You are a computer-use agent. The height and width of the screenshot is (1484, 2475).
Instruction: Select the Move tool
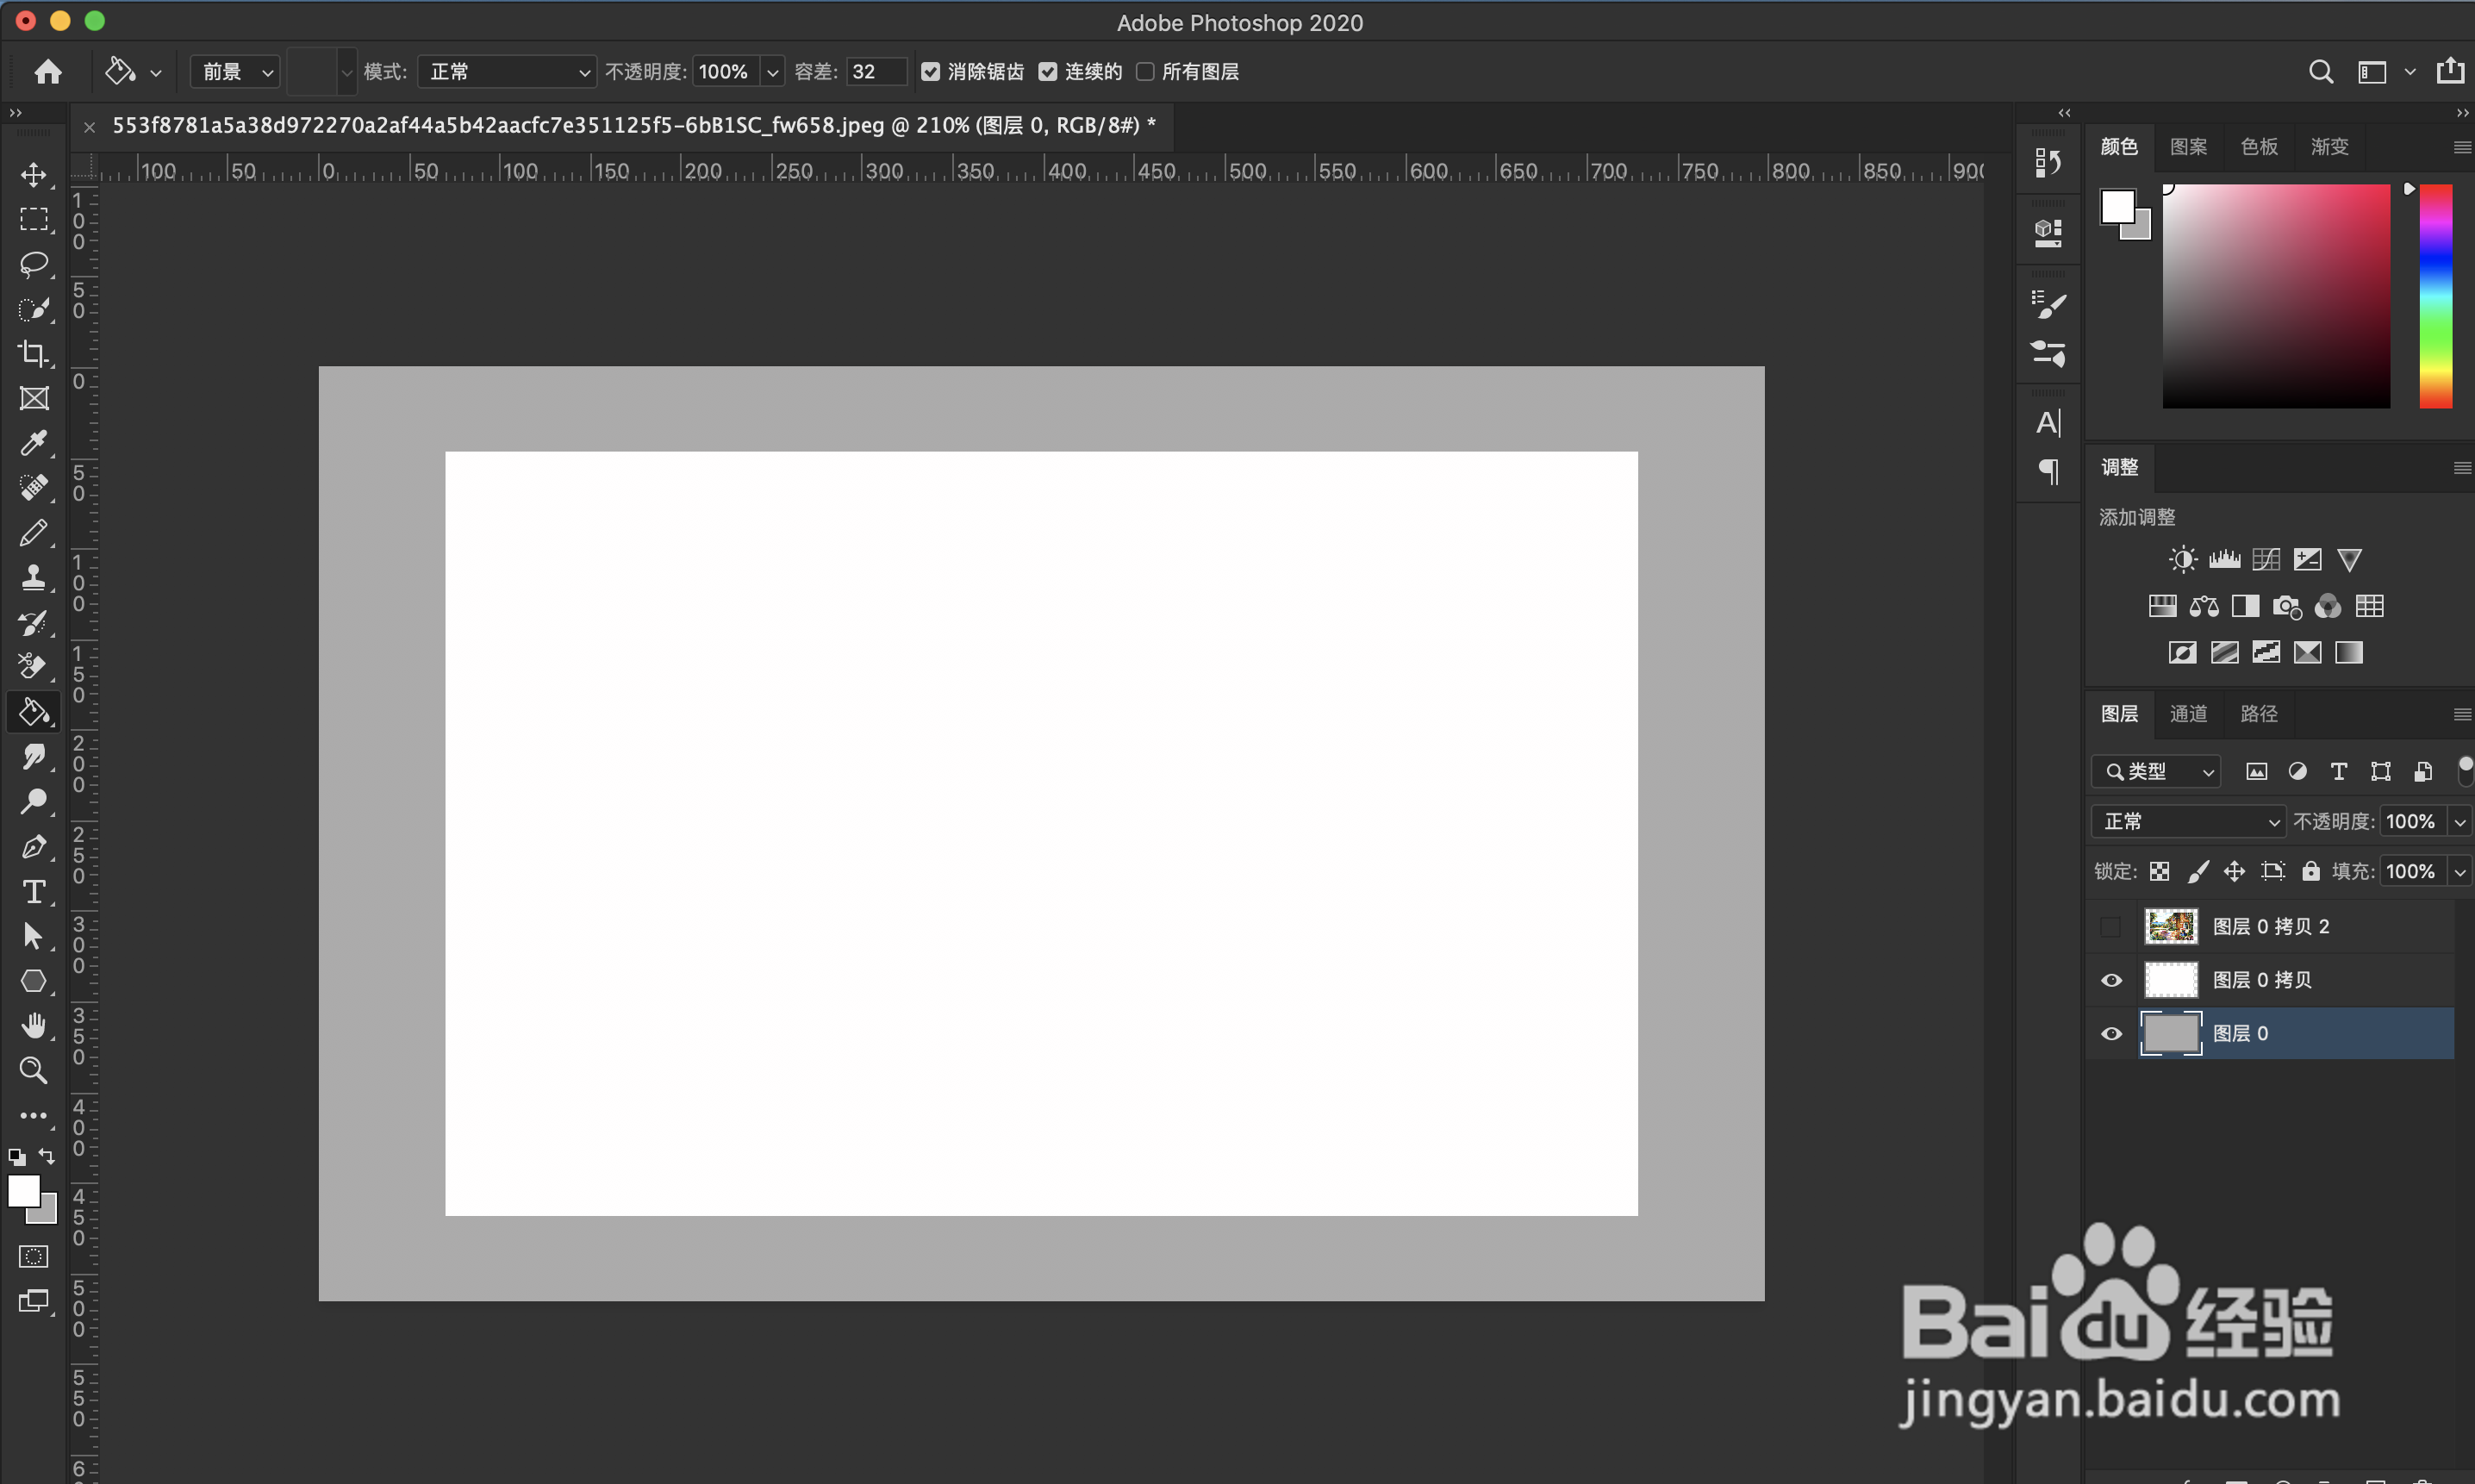point(33,175)
